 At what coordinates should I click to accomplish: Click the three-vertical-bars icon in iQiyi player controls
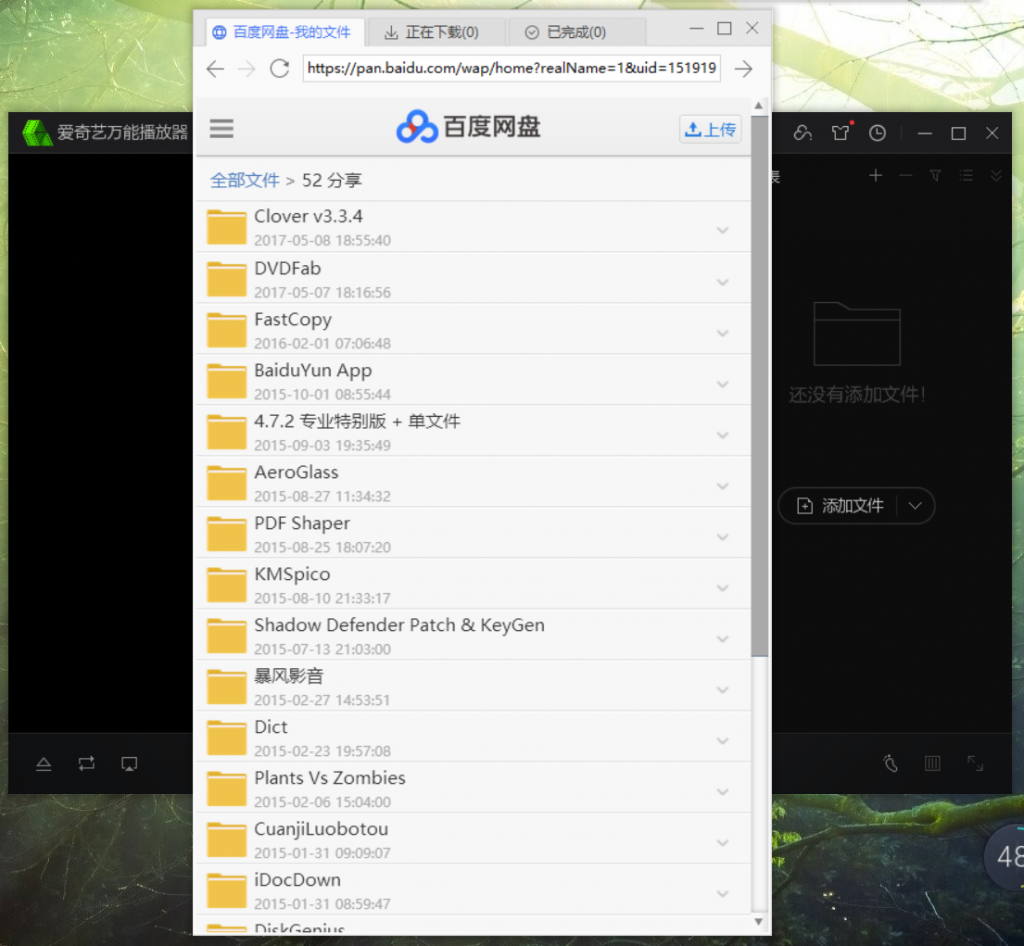point(933,763)
